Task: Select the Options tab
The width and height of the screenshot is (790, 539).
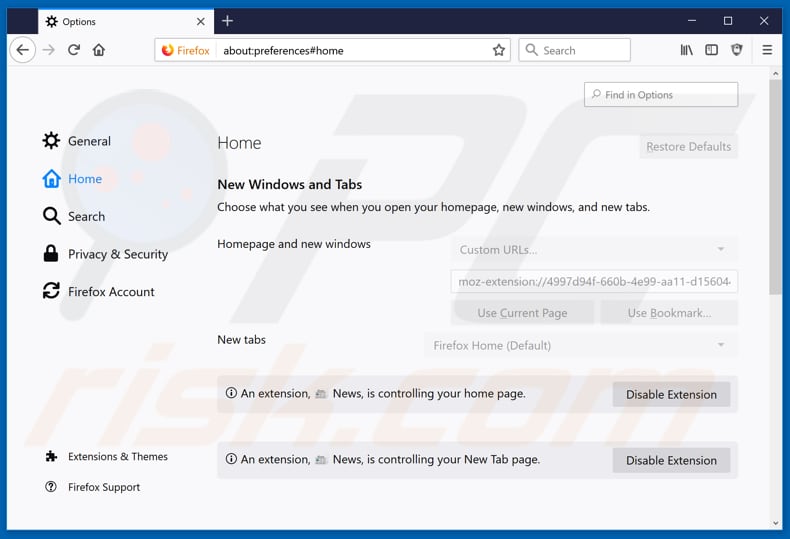Action: pyautogui.click(x=126, y=22)
